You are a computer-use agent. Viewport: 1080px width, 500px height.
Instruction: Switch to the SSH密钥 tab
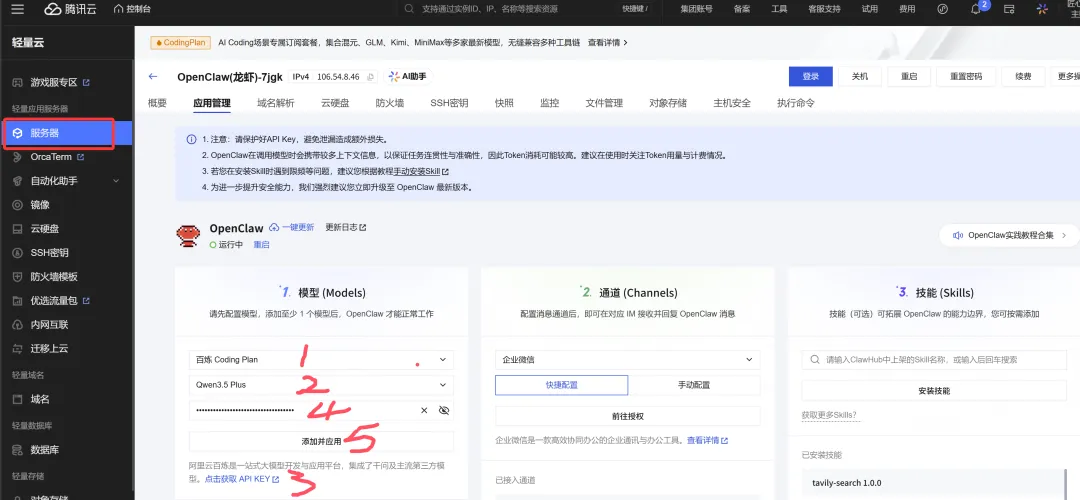[x=449, y=103]
